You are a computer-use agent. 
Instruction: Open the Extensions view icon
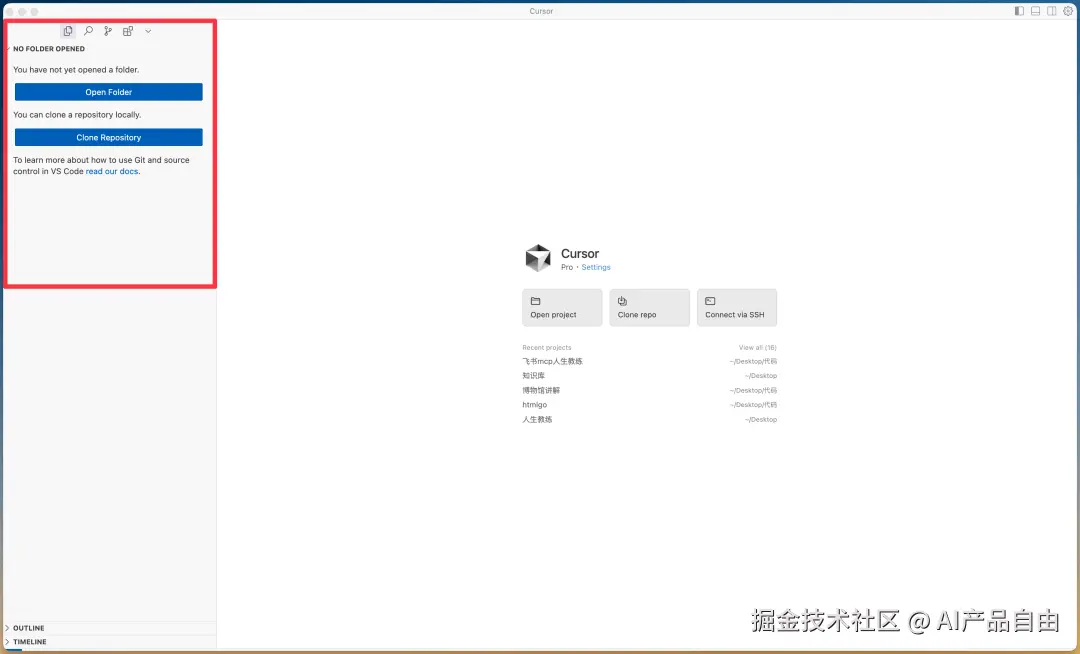click(x=128, y=31)
